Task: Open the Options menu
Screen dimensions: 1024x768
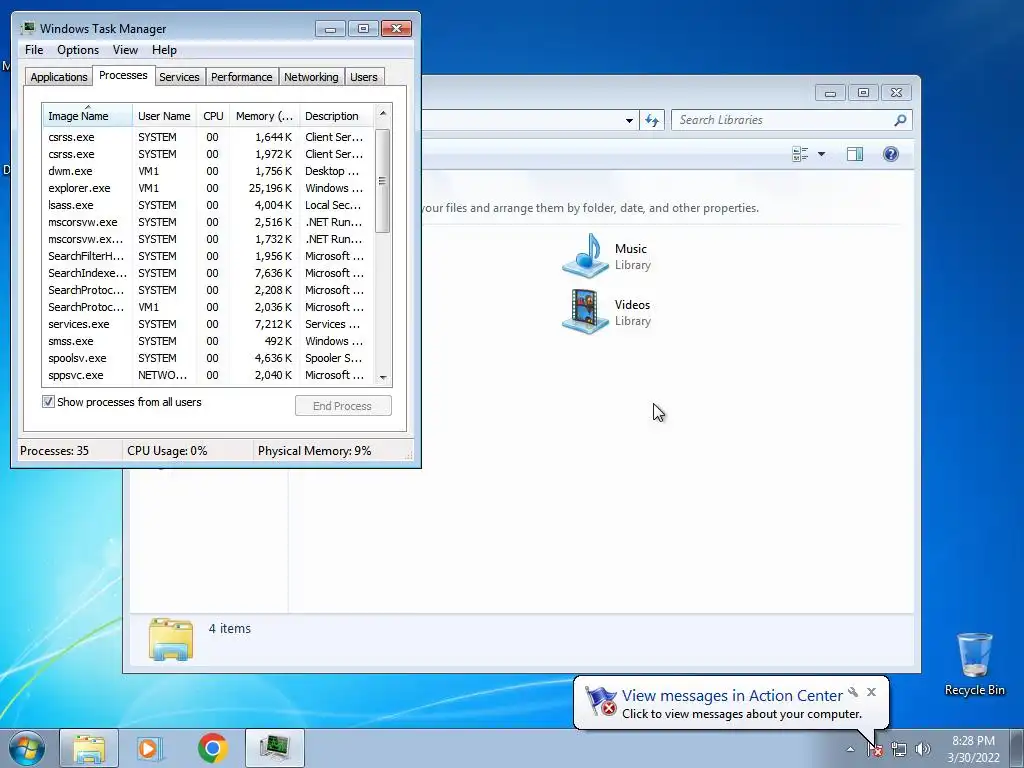Action: click(x=78, y=50)
